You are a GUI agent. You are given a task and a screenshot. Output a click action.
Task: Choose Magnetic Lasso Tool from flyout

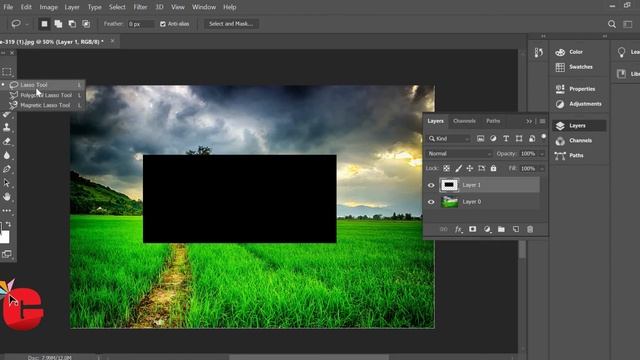[46, 105]
